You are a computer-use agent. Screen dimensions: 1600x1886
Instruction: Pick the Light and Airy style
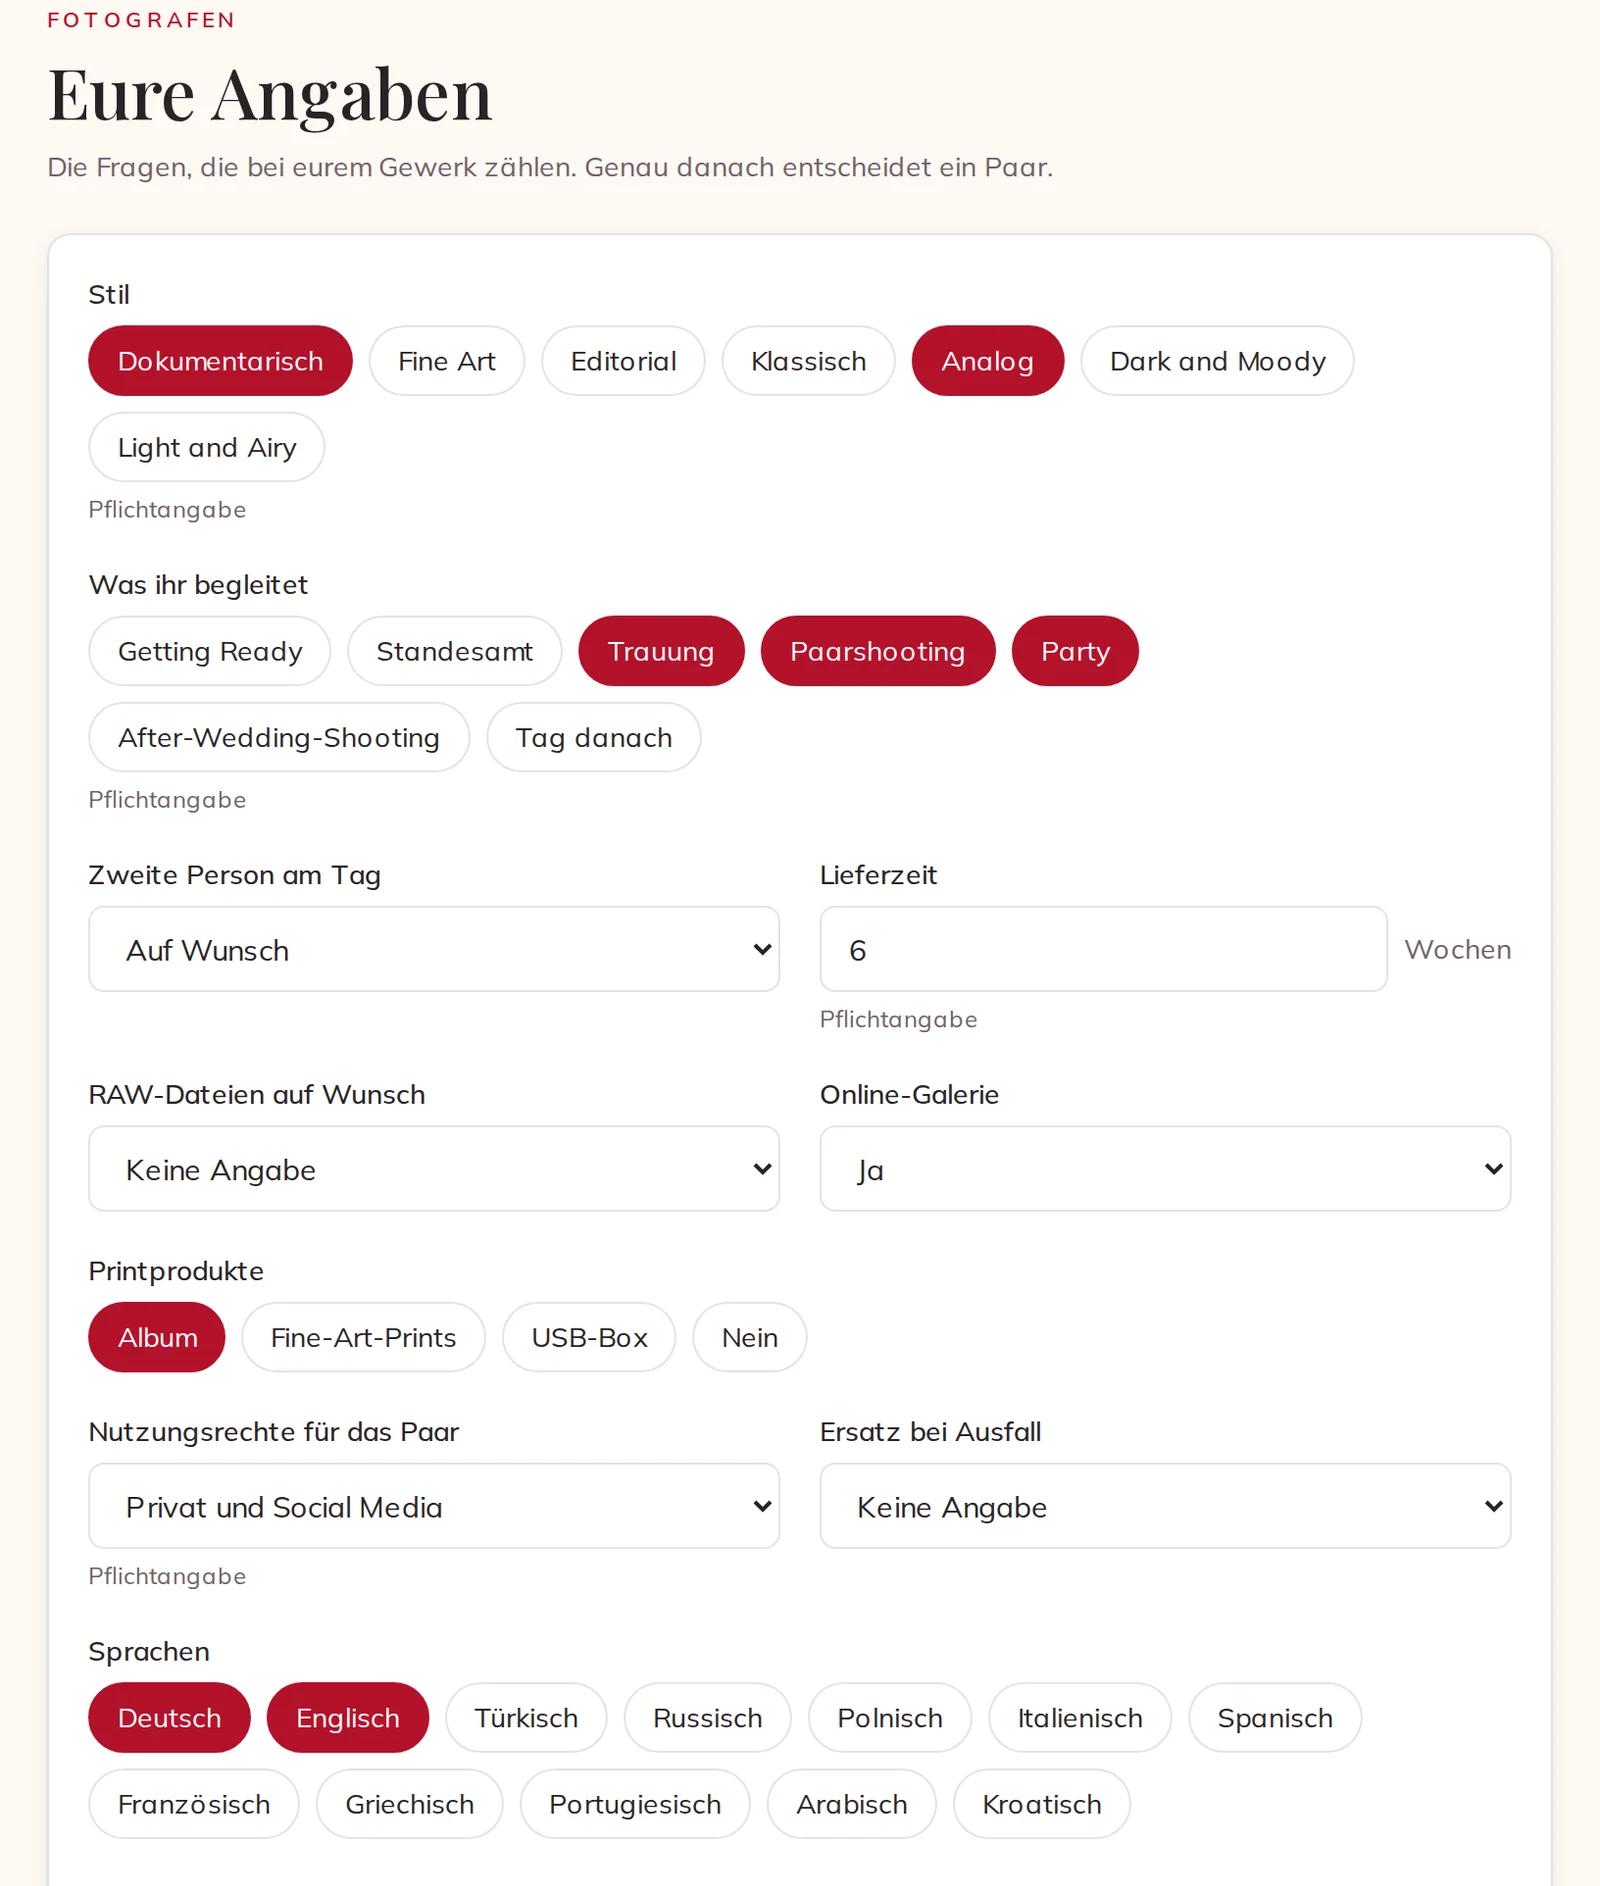[x=207, y=447]
